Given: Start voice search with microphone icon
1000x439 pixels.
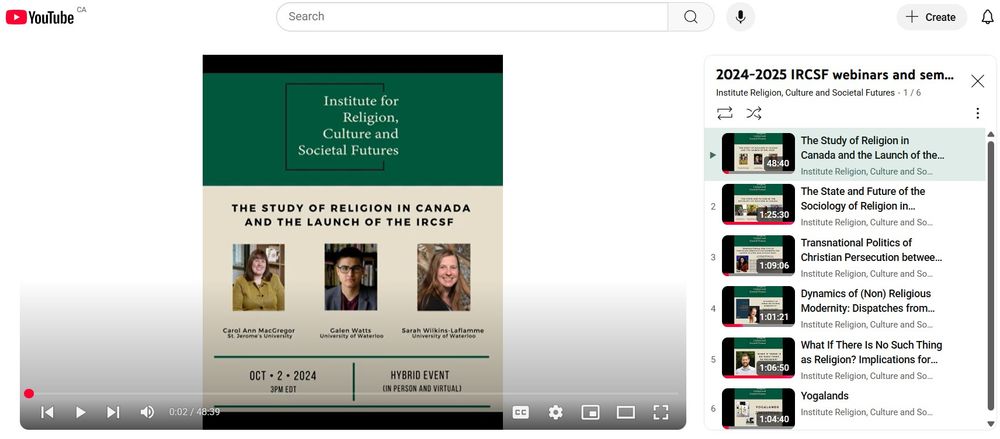Looking at the screenshot, I should point(740,17).
